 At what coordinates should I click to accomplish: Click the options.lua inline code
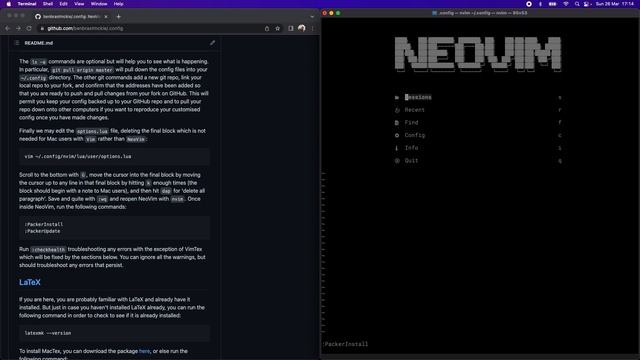coord(92,131)
